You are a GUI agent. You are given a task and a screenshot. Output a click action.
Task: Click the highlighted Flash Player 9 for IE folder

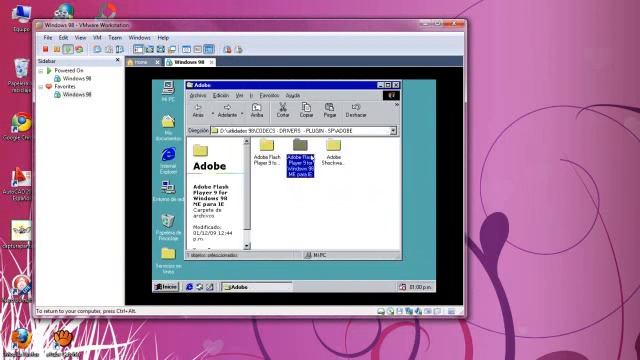pyautogui.click(x=300, y=158)
